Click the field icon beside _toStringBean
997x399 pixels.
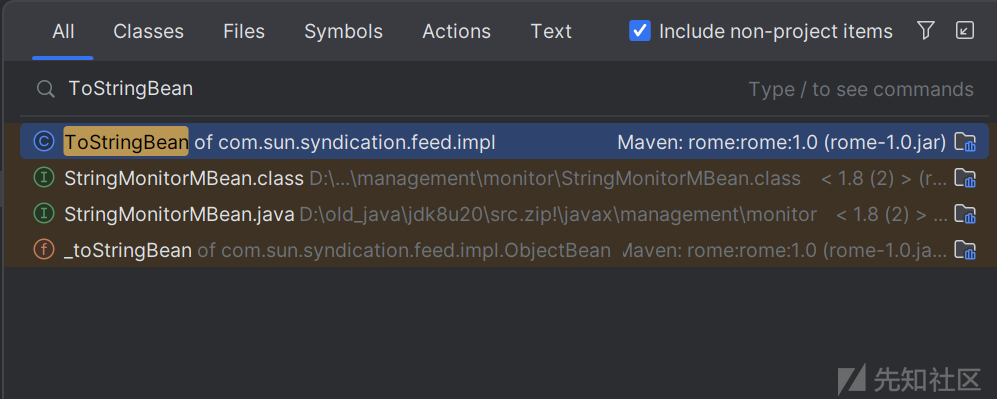(x=43, y=250)
